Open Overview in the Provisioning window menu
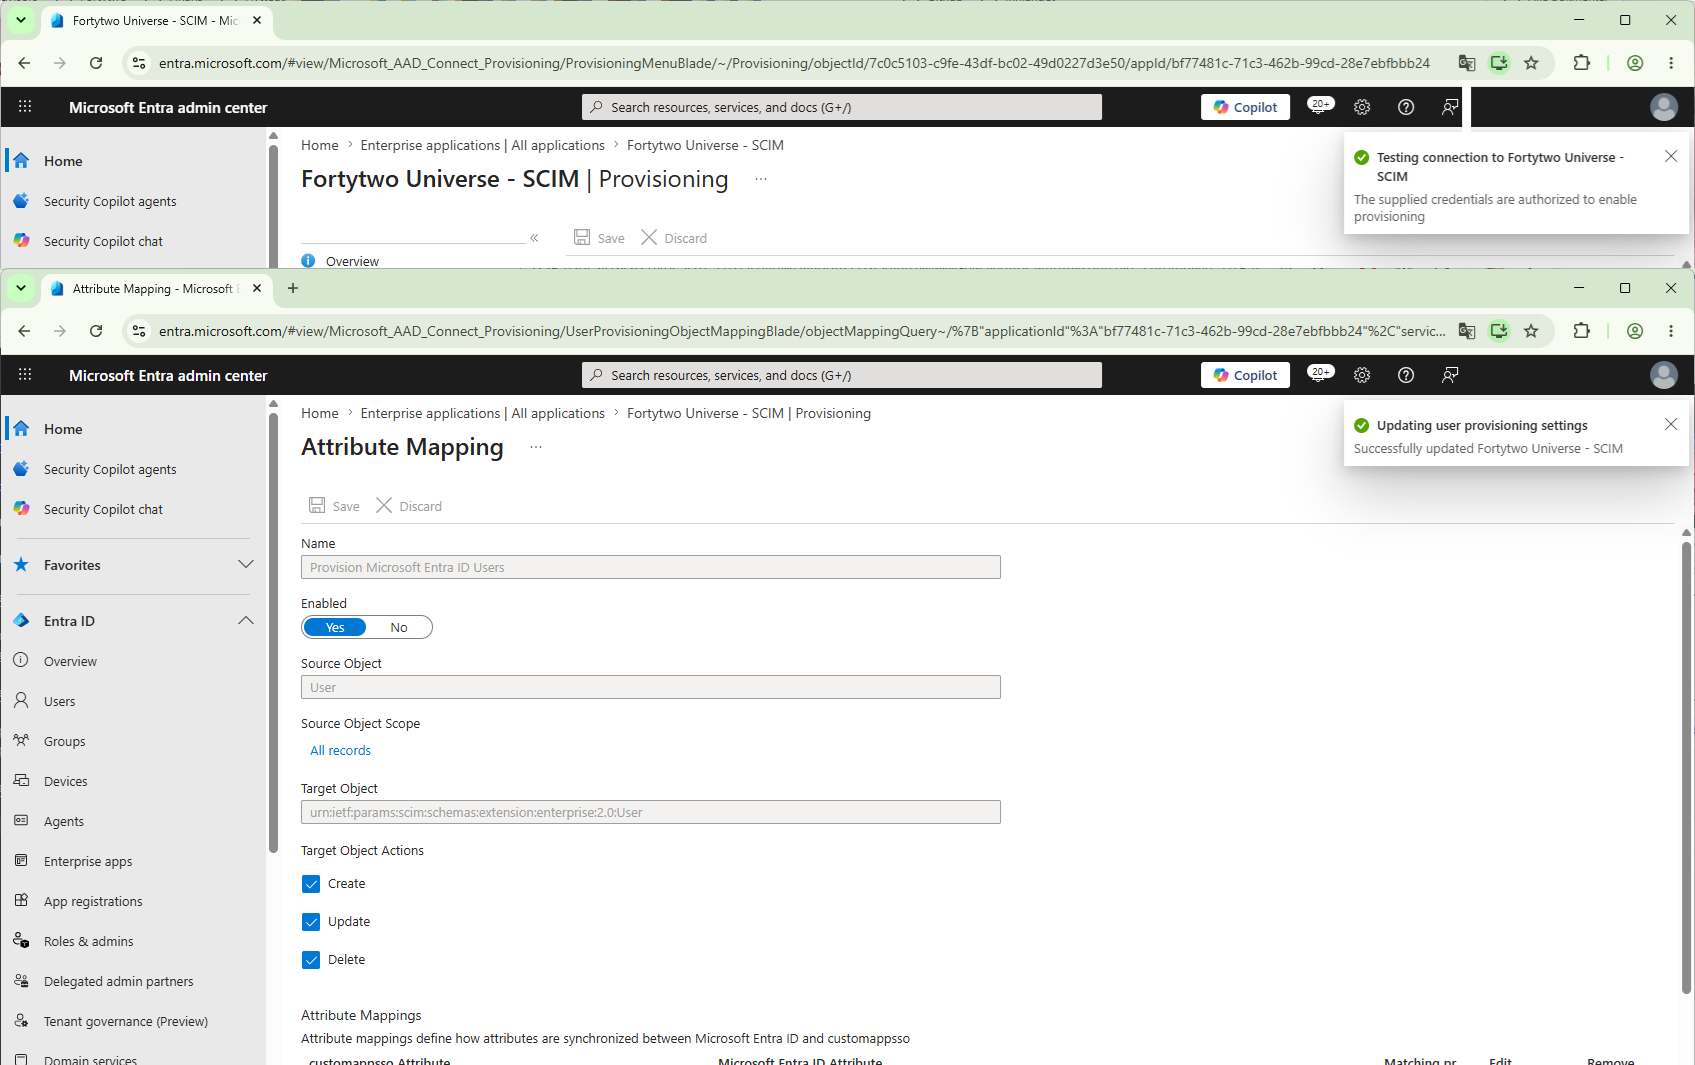The image size is (1695, 1065). pyautogui.click(x=352, y=261)
